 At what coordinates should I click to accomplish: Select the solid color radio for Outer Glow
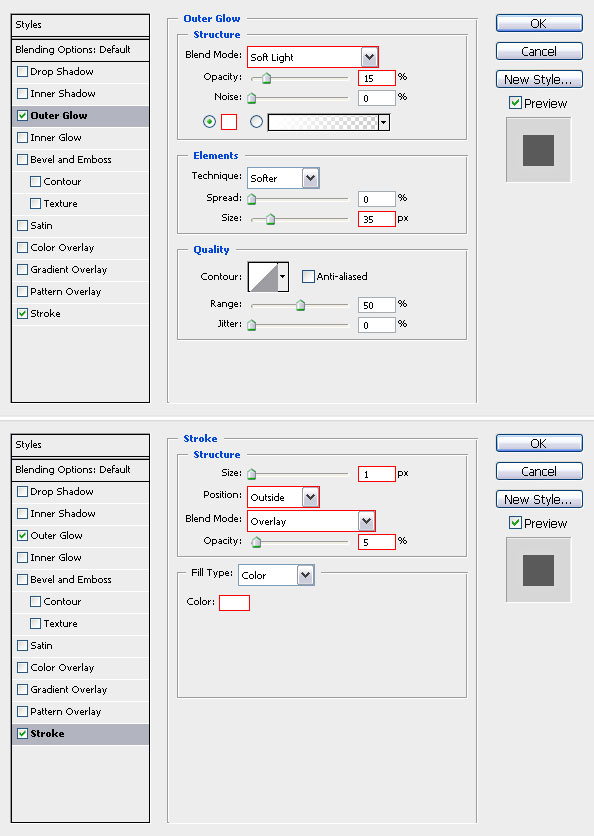click(x=210, y=122)
